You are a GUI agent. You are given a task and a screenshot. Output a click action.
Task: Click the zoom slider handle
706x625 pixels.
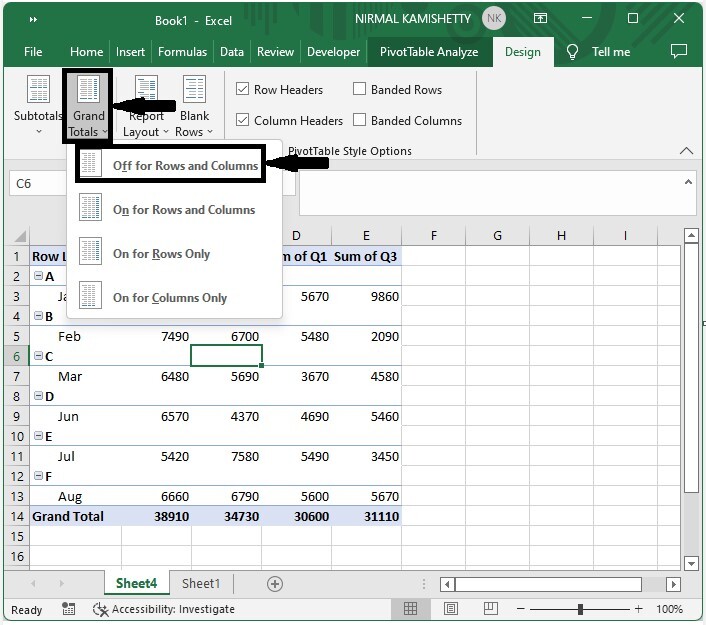click(x=580, y=609)
